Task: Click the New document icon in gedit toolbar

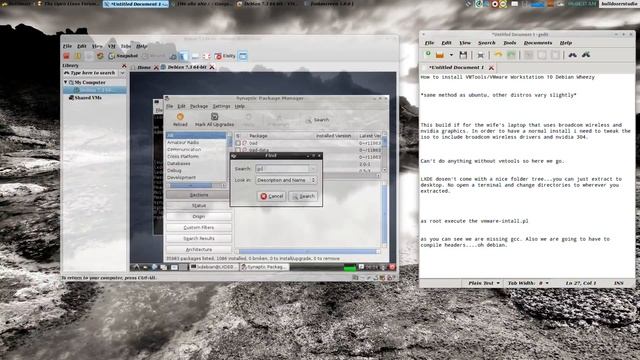Action: tap(428, 54)
